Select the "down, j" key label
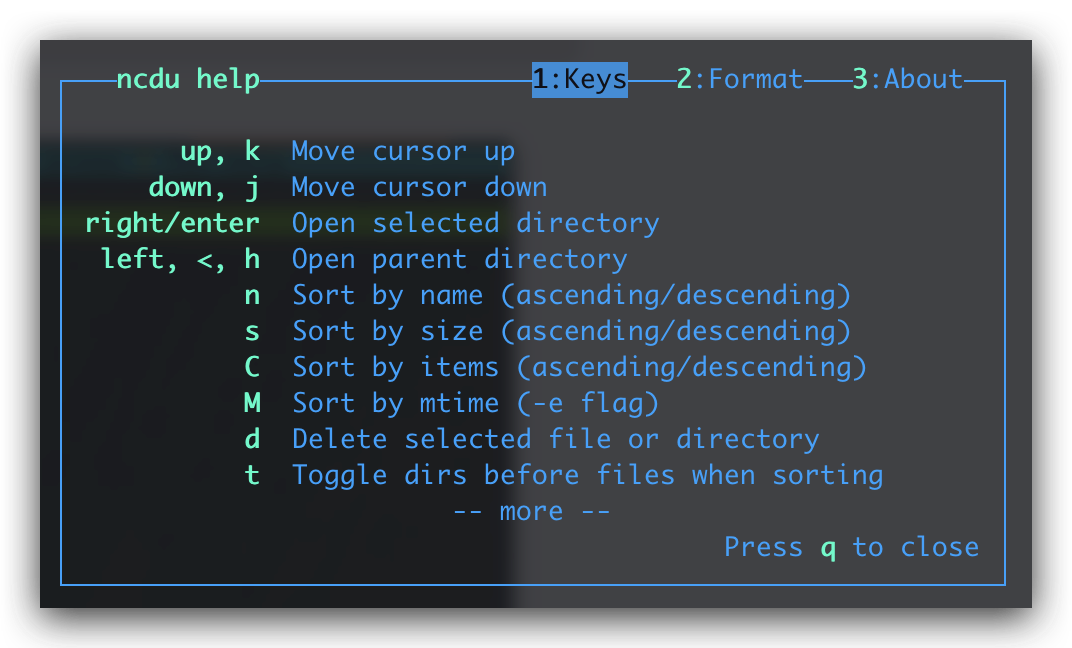Viewport: 1072px width, 648px height. click(x=204, y=187)
